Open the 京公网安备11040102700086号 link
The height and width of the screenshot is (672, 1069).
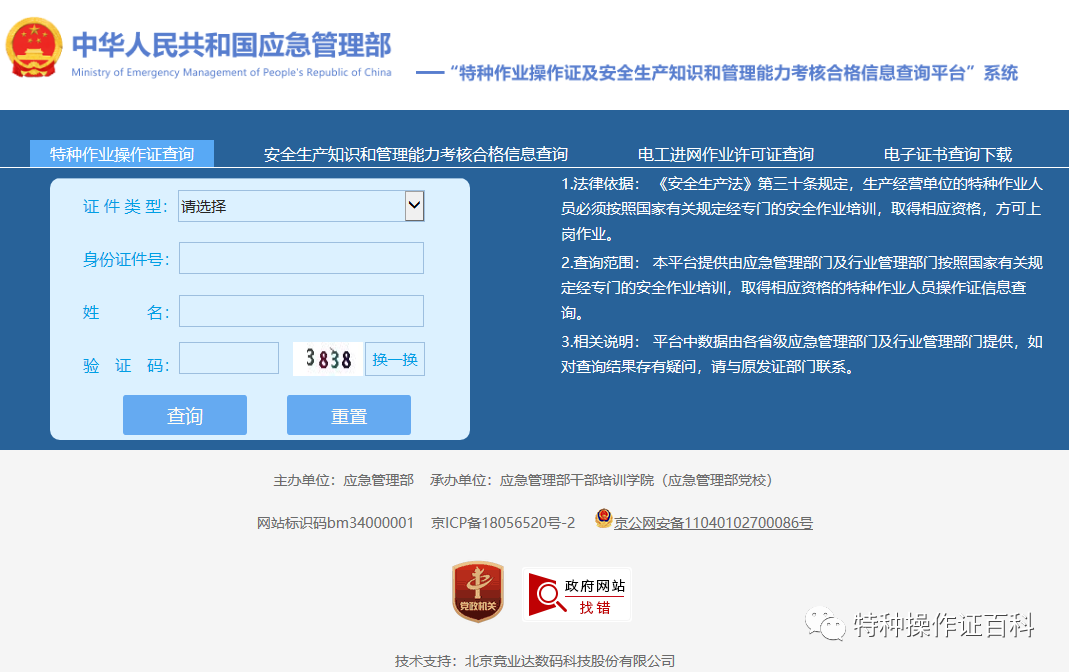tap(713, 523)
